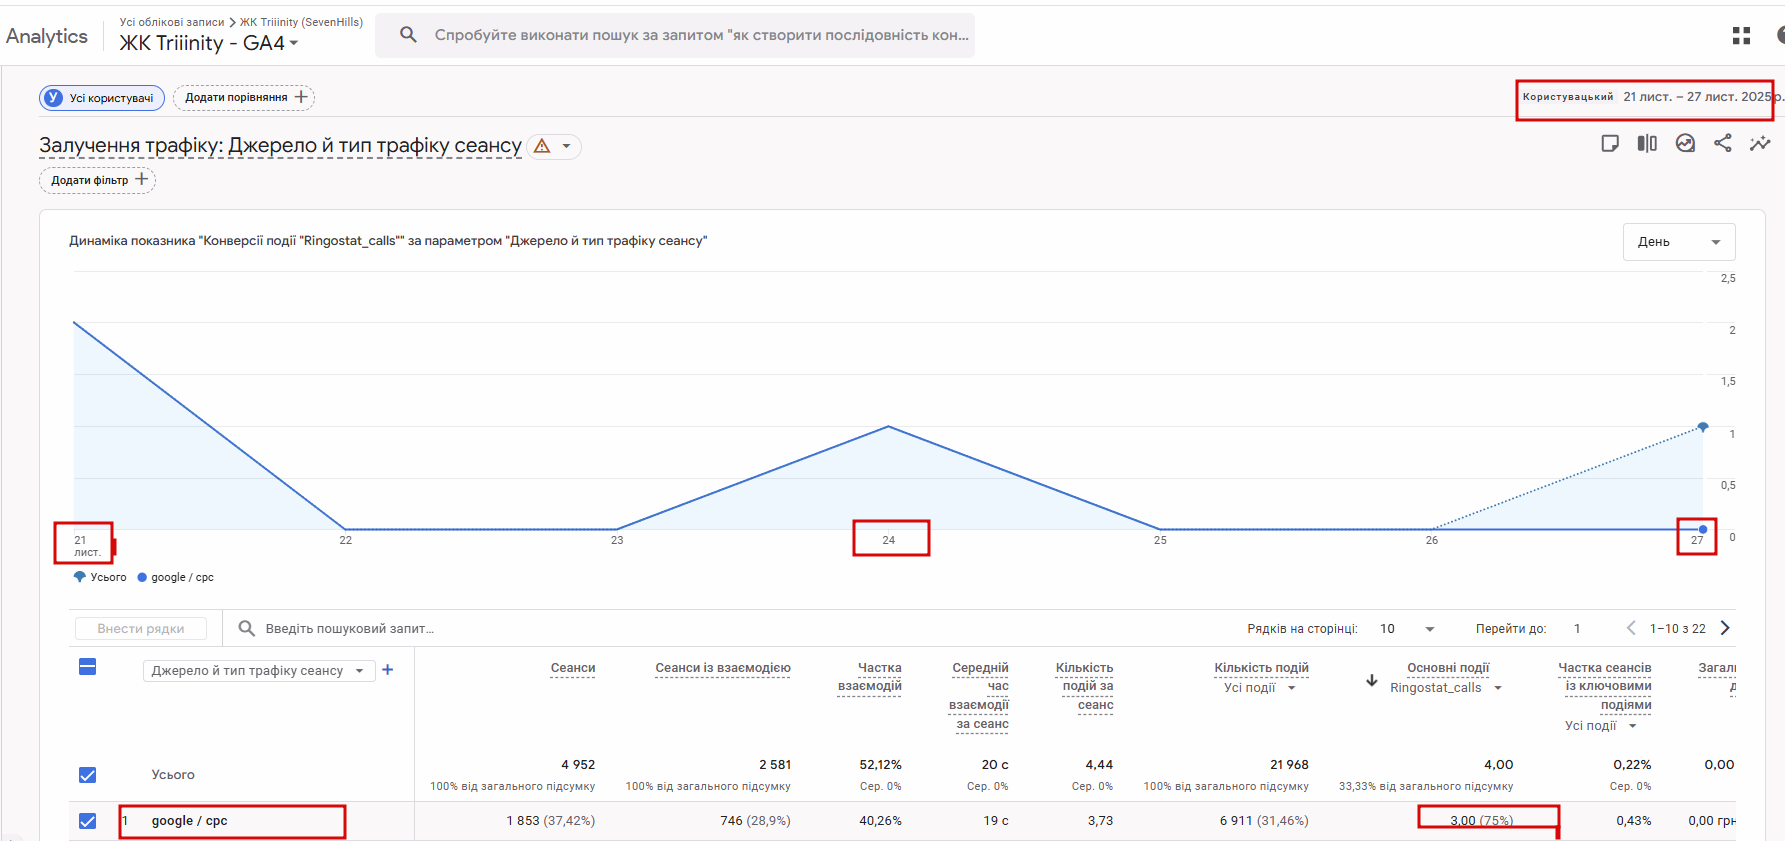Click the report title Залучення трафіку
The height and width of the screenshot is (841, 1785).
pyautogui.click(x=280, y=146)
